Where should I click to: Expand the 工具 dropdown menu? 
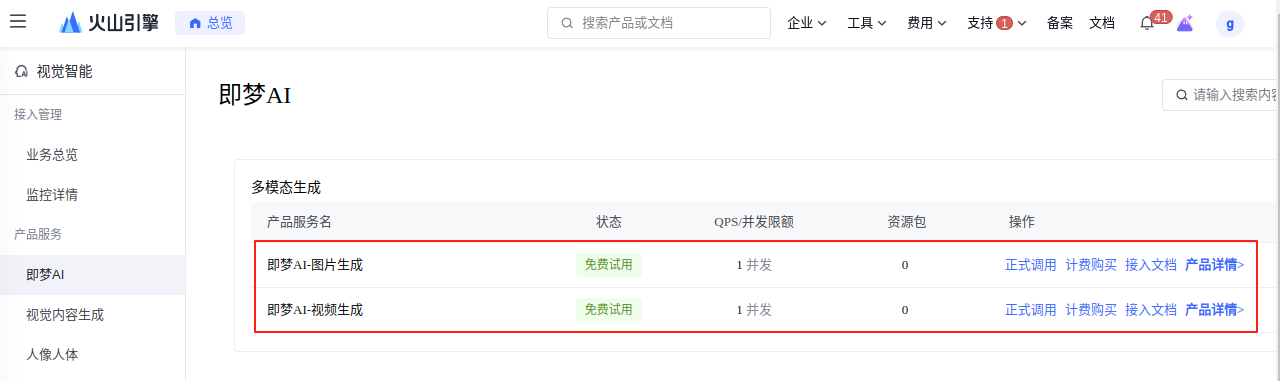867,23
